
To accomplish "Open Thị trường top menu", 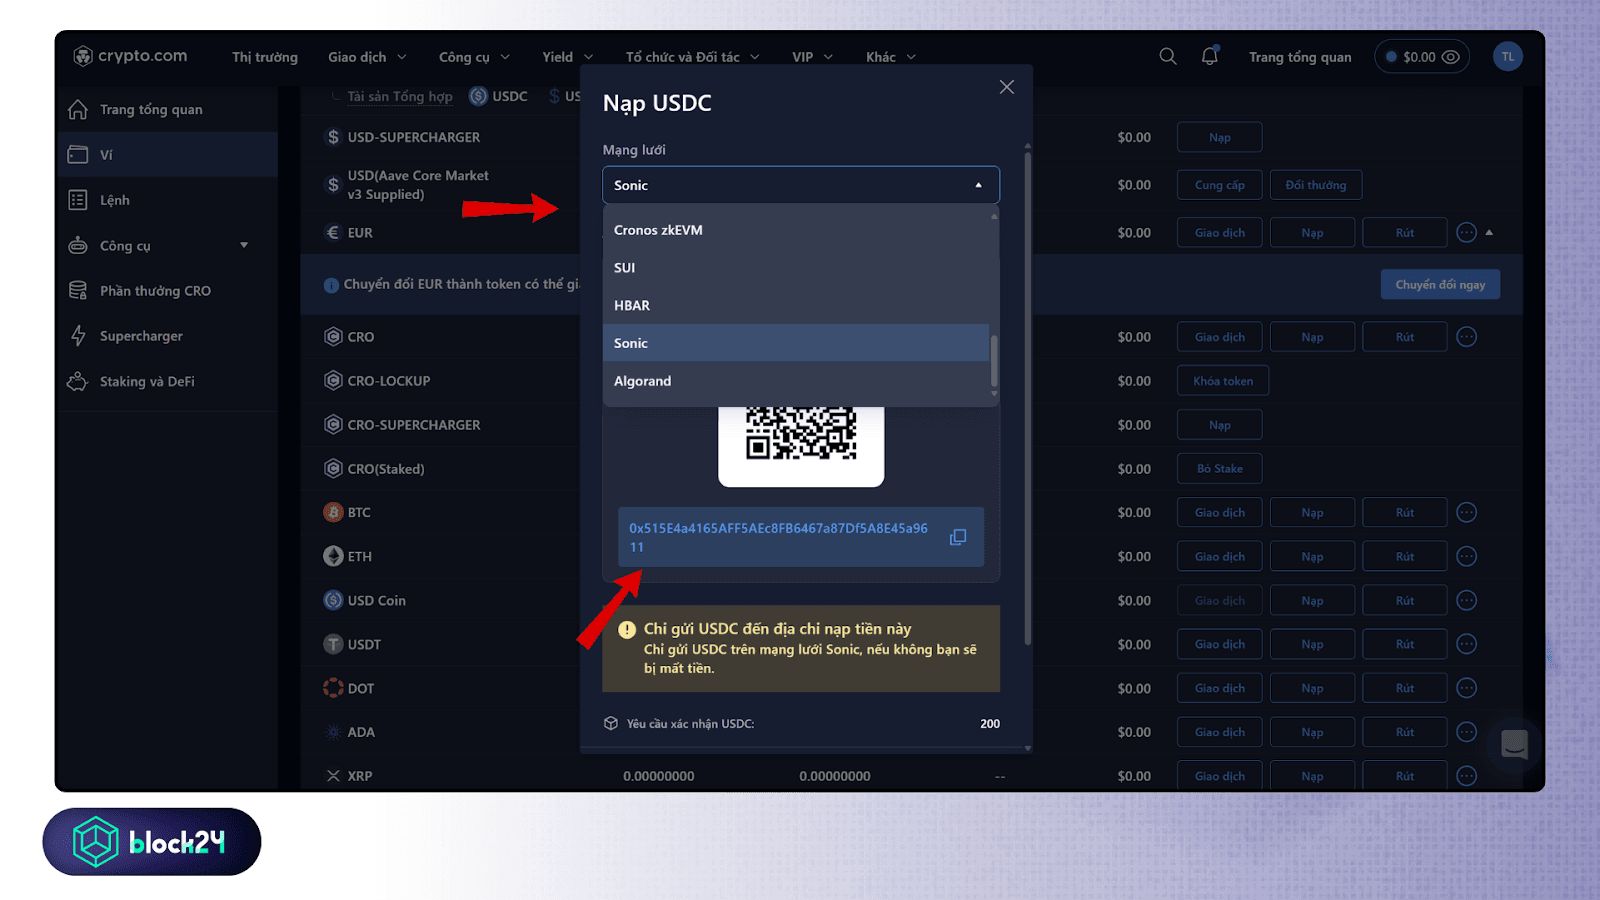I will 265,57.
